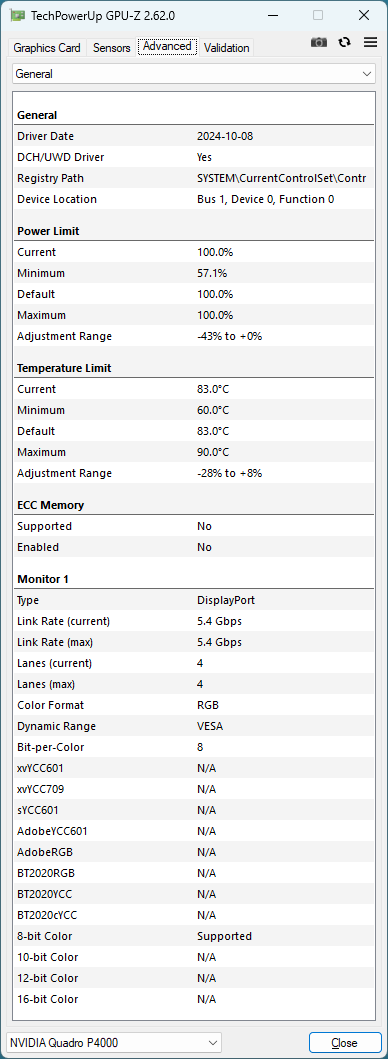Minimize the GPU-Z window
Image resolution: width=388 pixels, height=1059 pixels.
coord(272,15)
